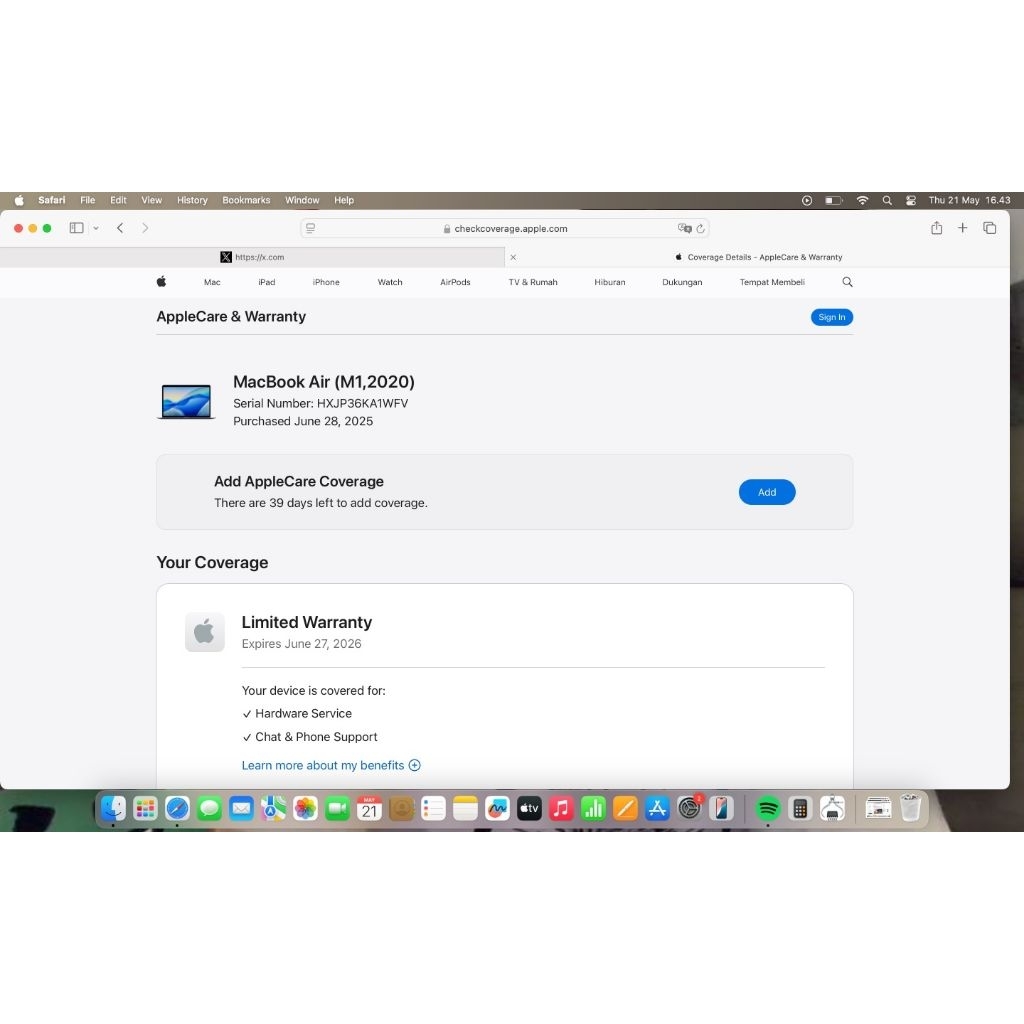Open App Store from the Dock

pos(658,808)
